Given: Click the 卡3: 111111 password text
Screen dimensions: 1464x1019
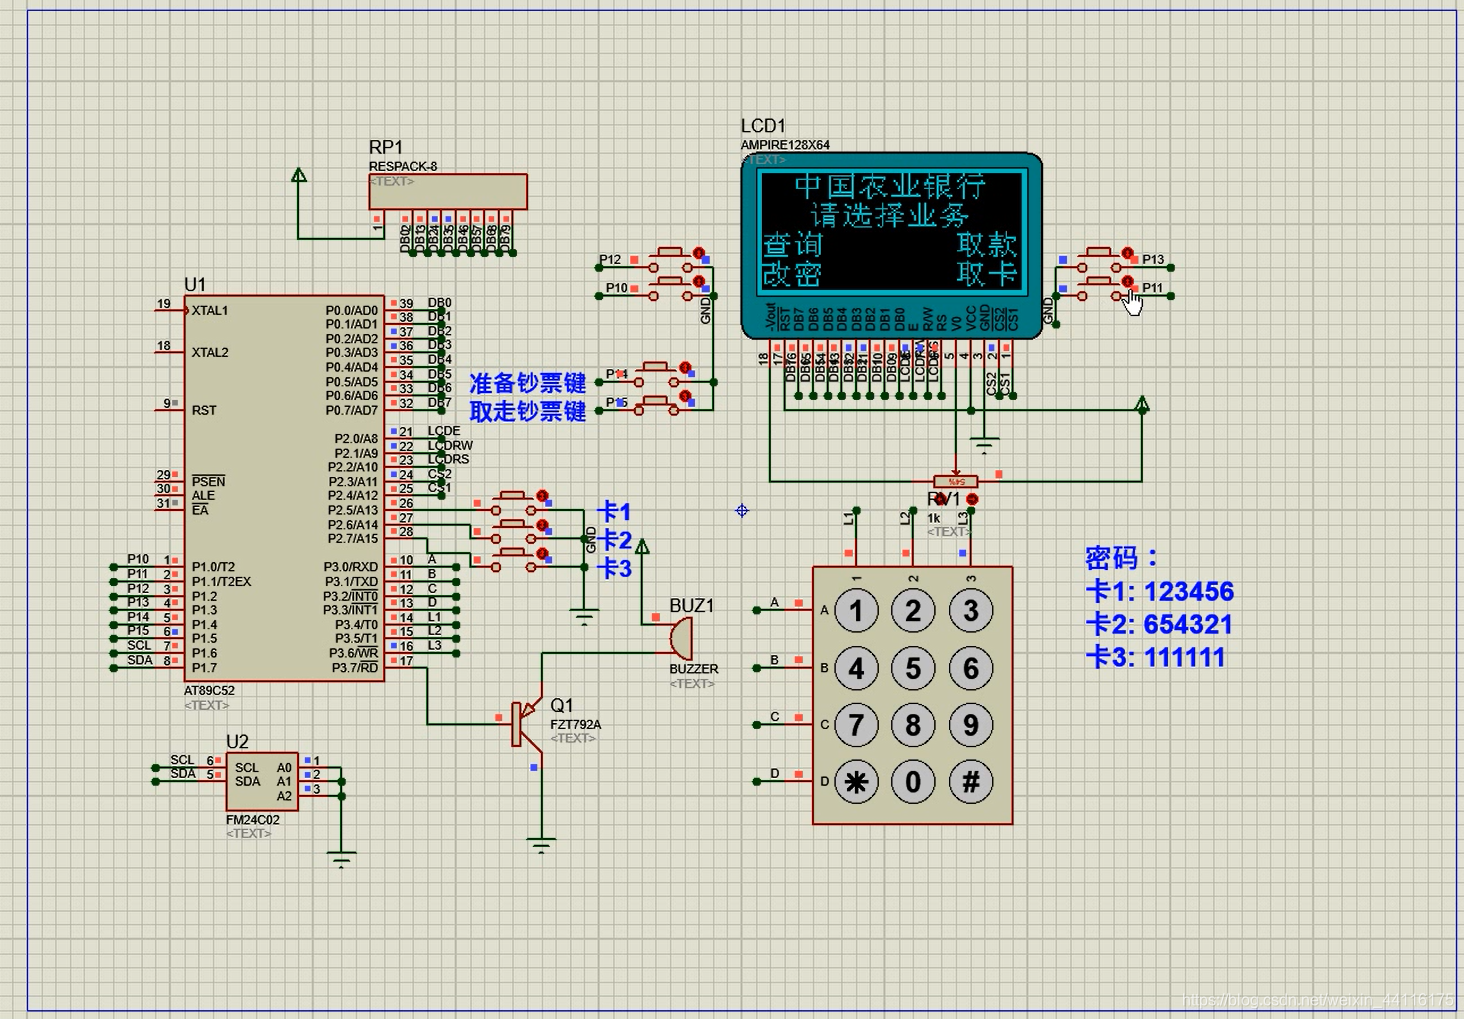Looking at the screenshot, I should (x=1155, y=657).
